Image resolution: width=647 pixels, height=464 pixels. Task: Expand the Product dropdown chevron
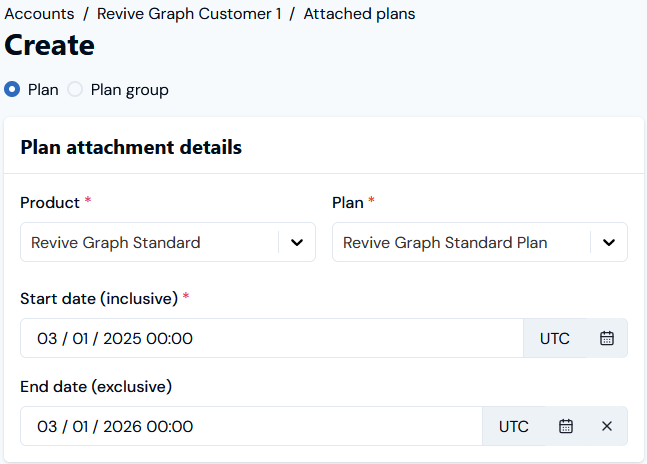[x=297, y=243]
